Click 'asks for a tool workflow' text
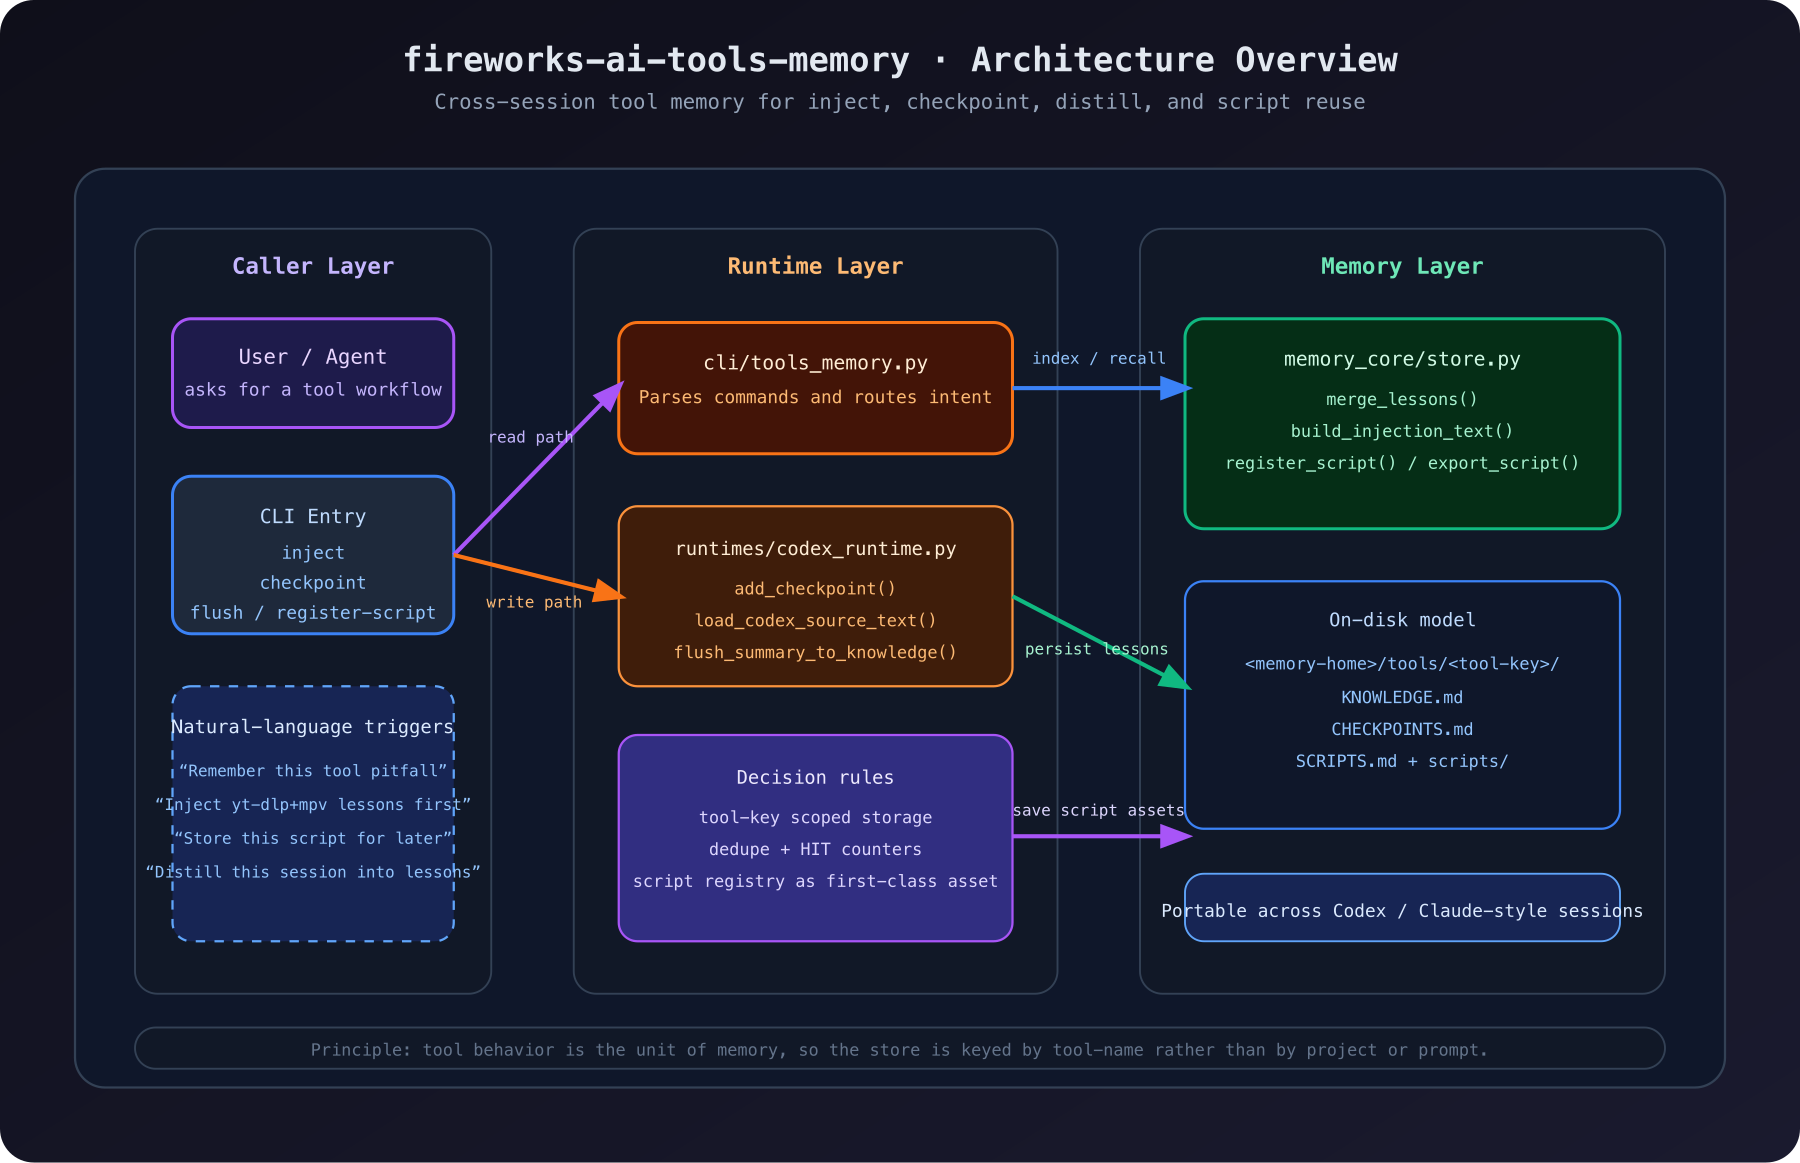This screenshot has width=1800, height=1163. pyautogui.click(x=313, y=390)
